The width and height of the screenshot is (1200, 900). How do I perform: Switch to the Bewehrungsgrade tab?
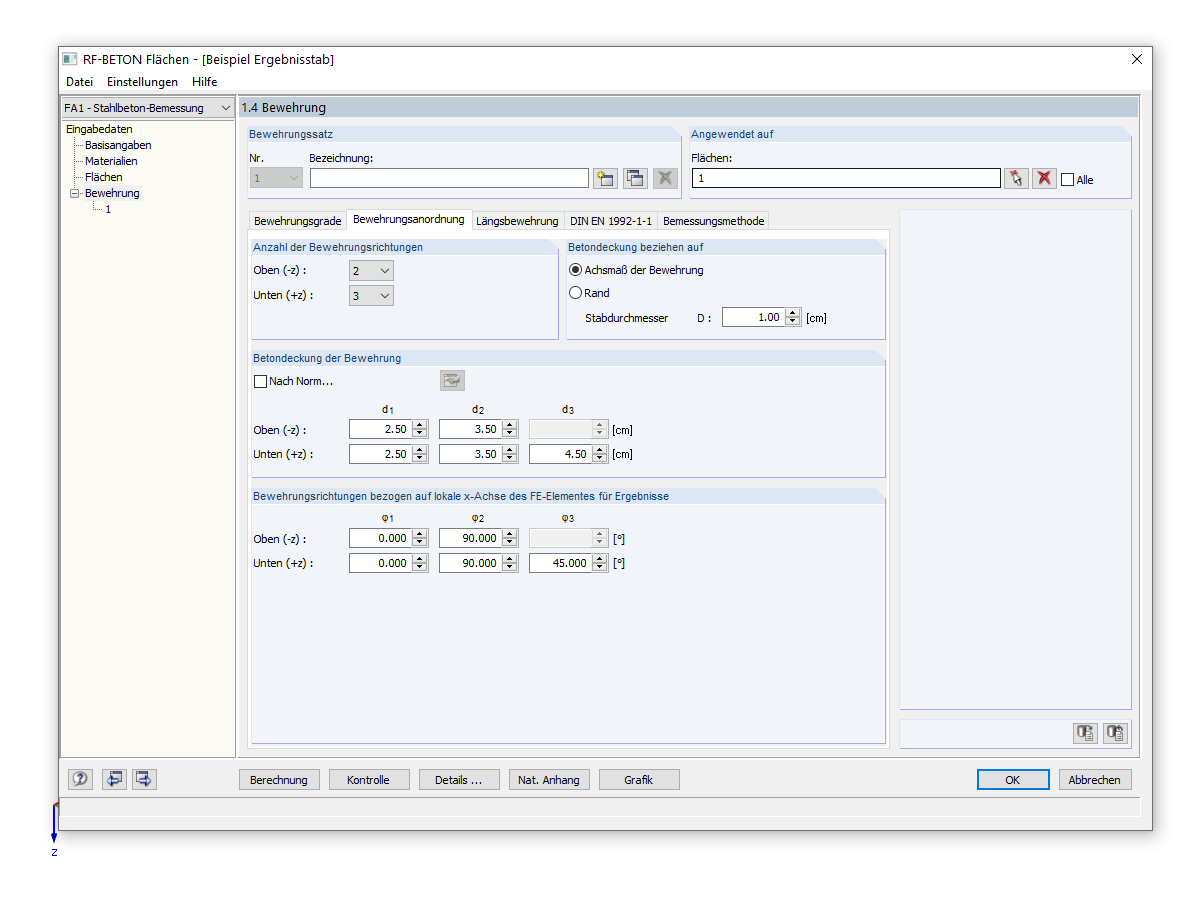click(x=298, y=221)
